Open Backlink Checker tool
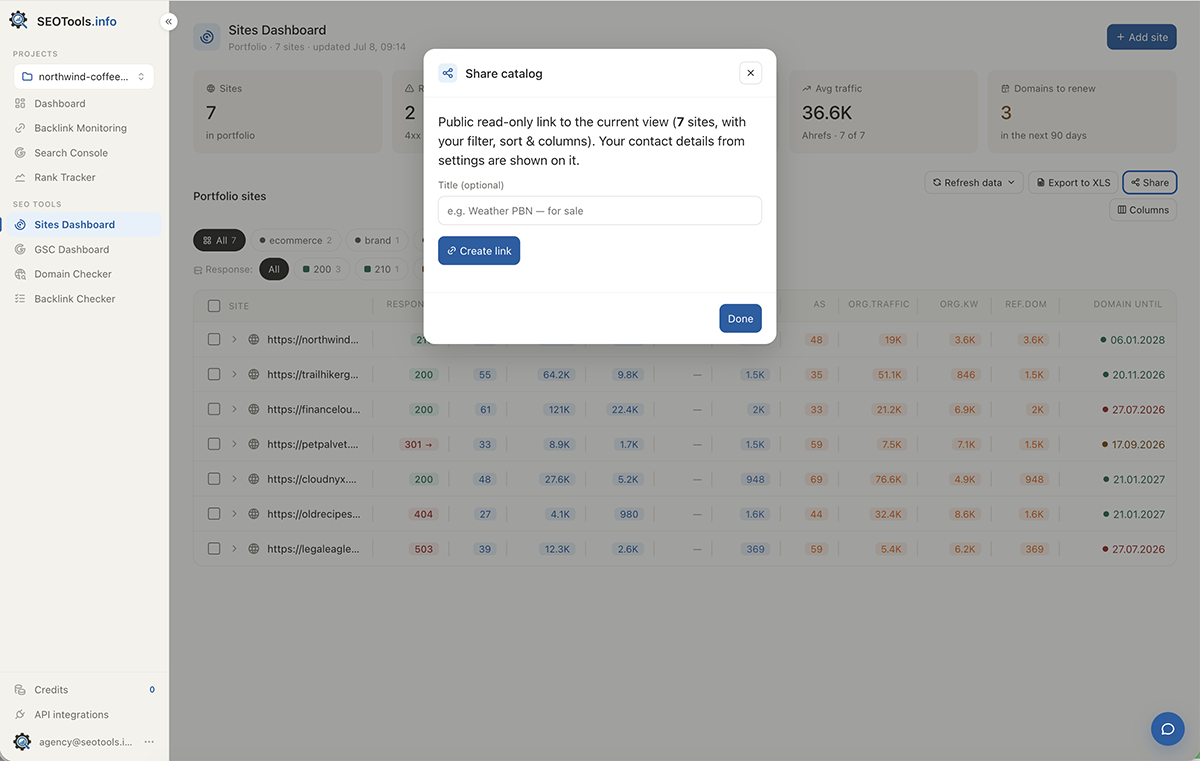 click(75, 299)
